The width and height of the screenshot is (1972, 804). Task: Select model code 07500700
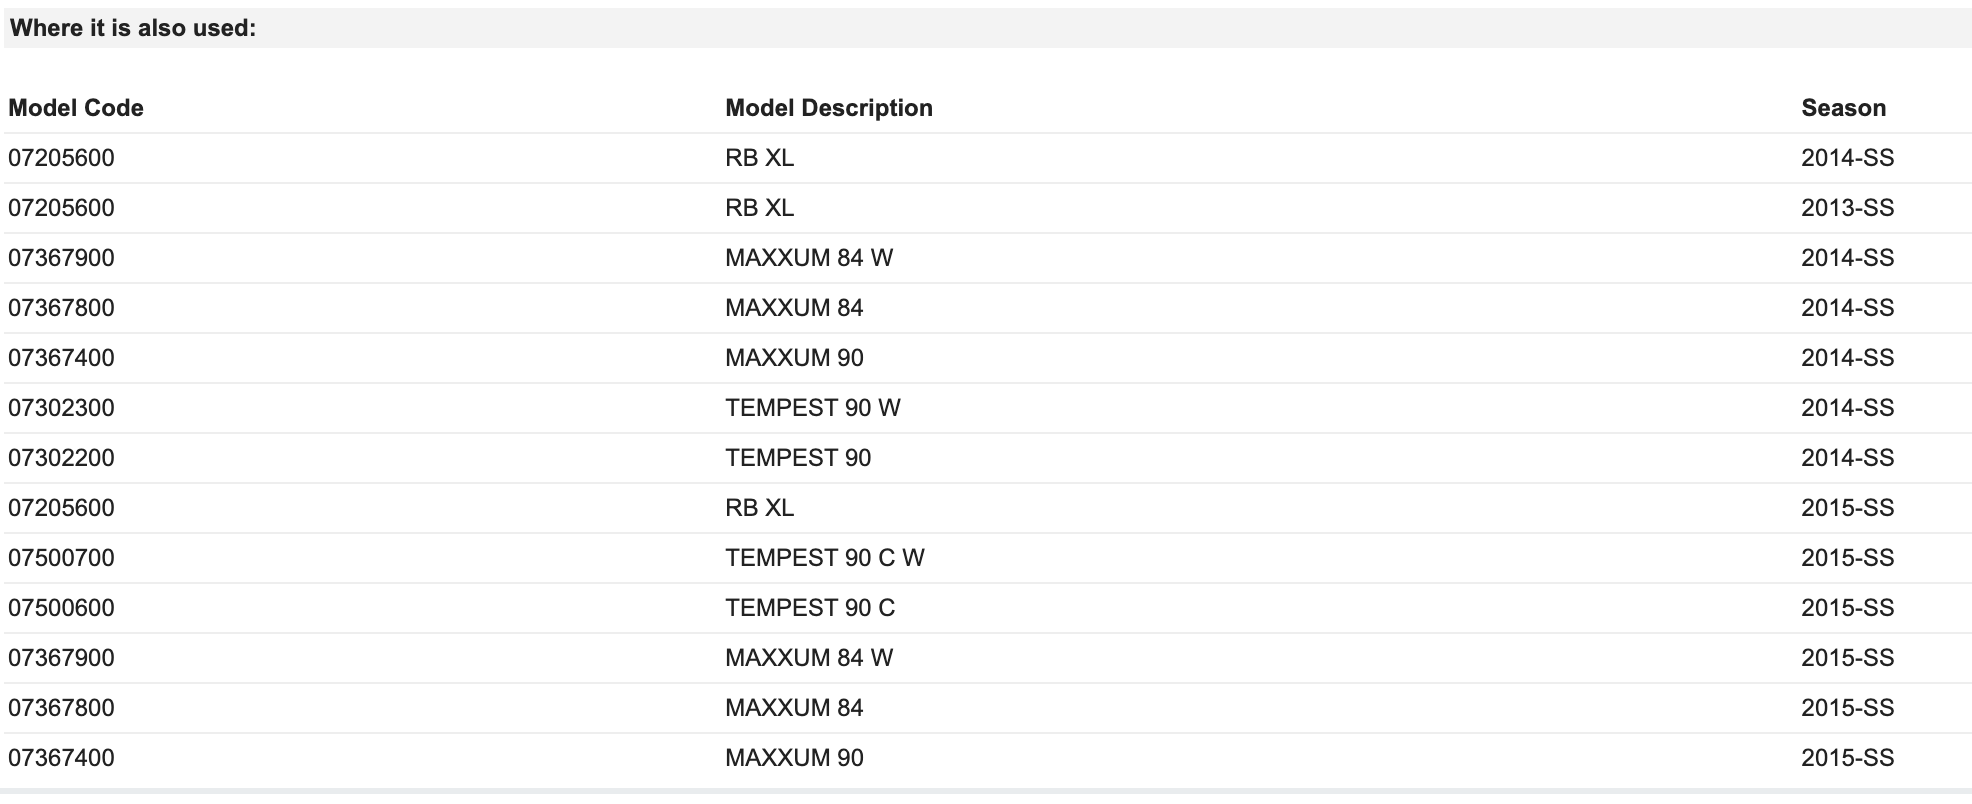[x=61, y=558]
